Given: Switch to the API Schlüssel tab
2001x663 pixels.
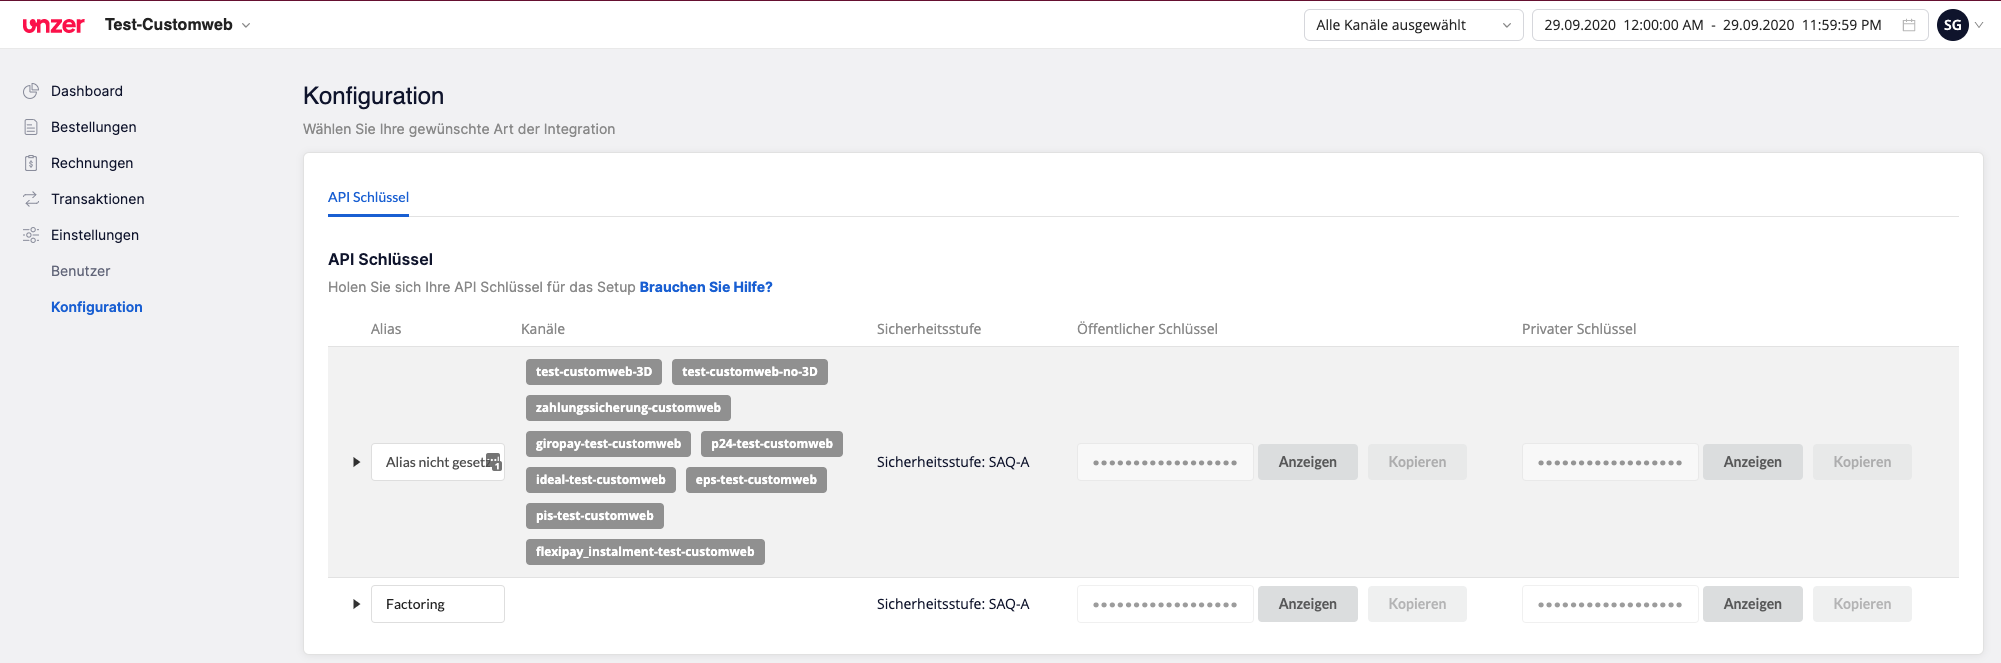Looking at the screenshot, I should tap(368, 197).
